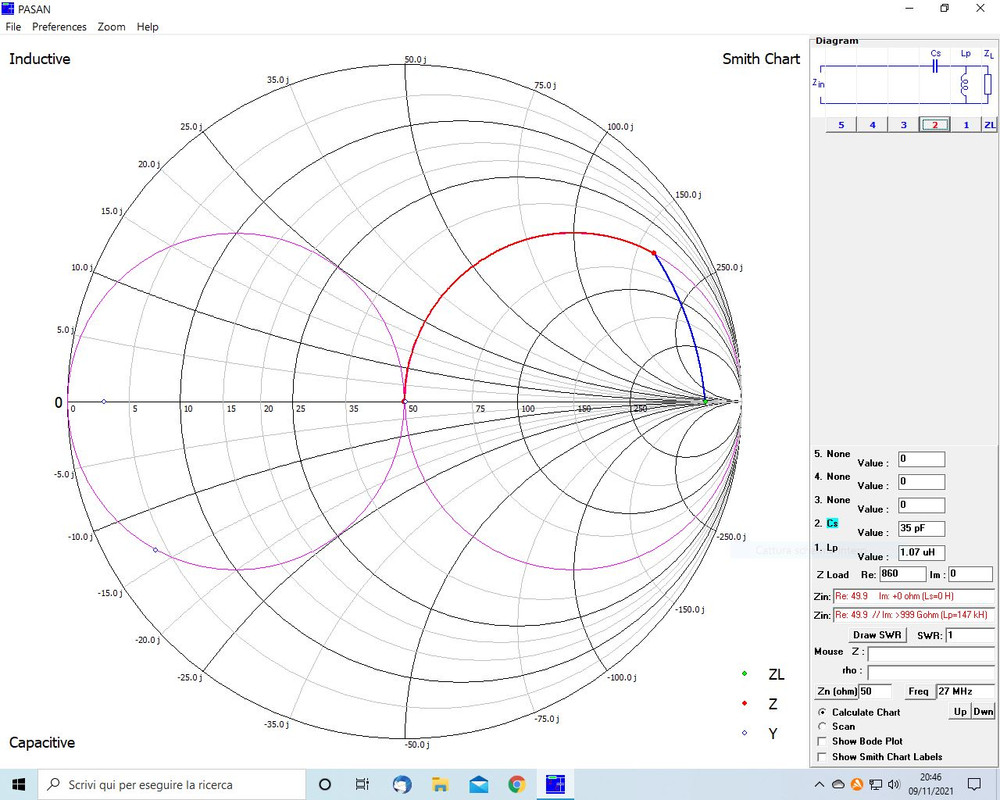
Task: Select element slot 1 in Diagram
Action: pos(966,125)
